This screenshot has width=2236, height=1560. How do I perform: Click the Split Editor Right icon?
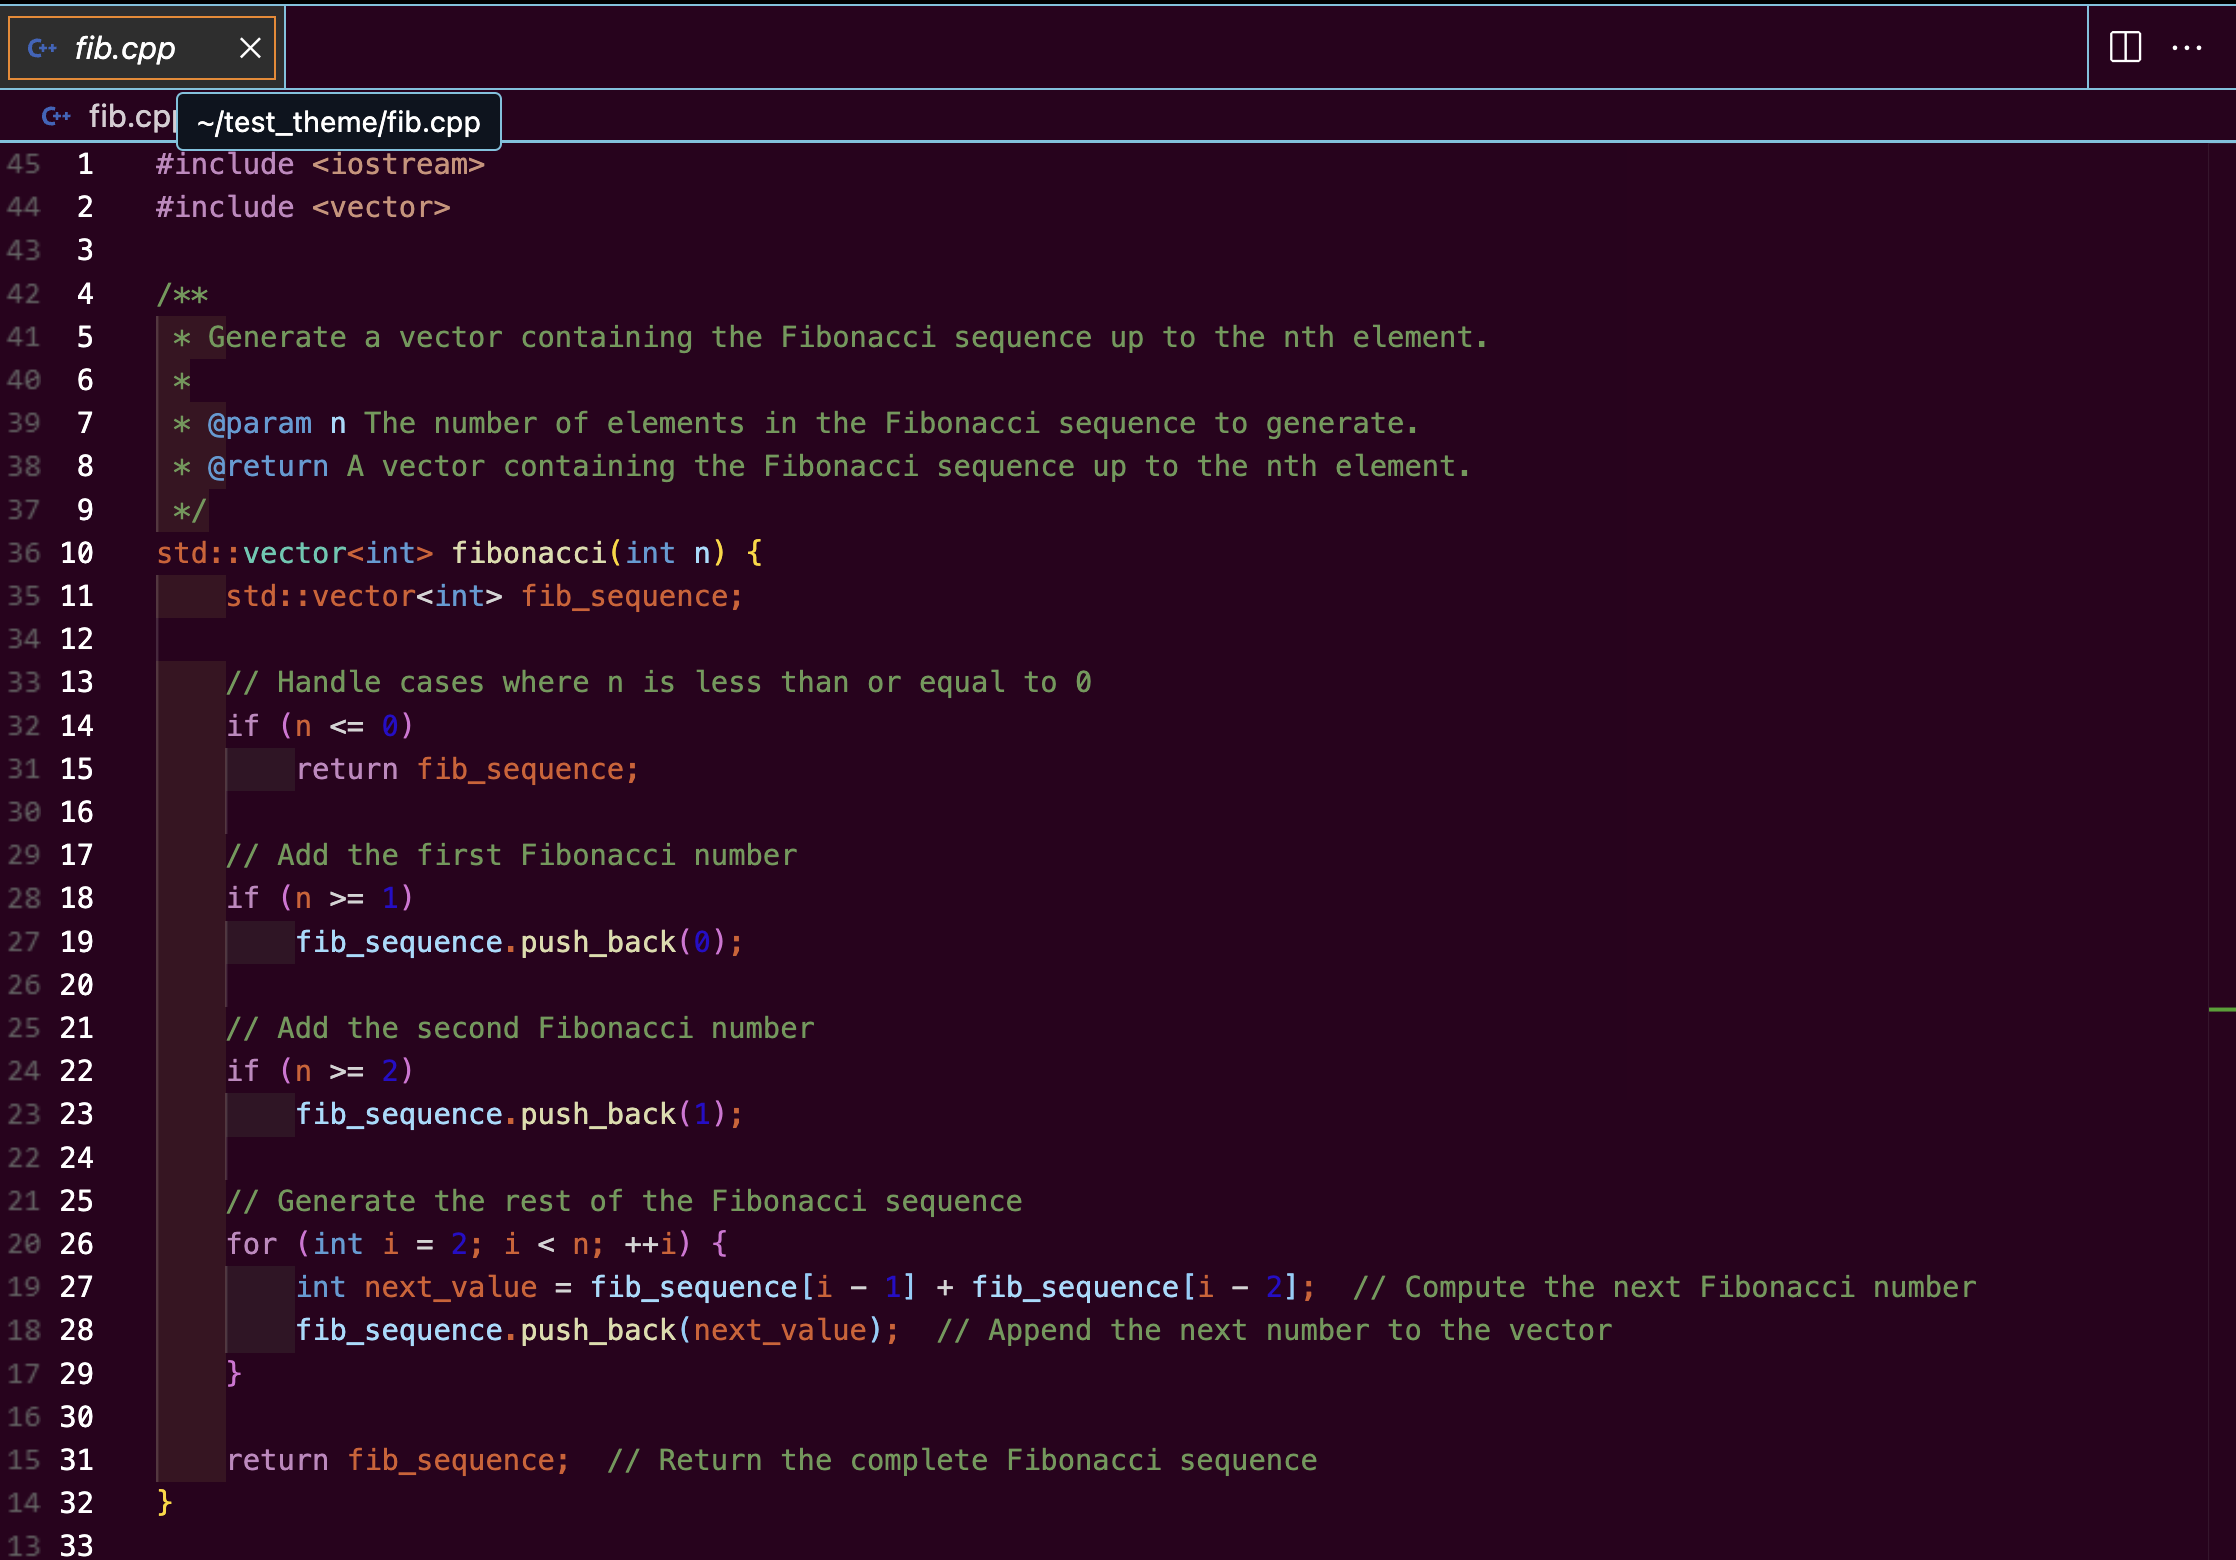2125,47
